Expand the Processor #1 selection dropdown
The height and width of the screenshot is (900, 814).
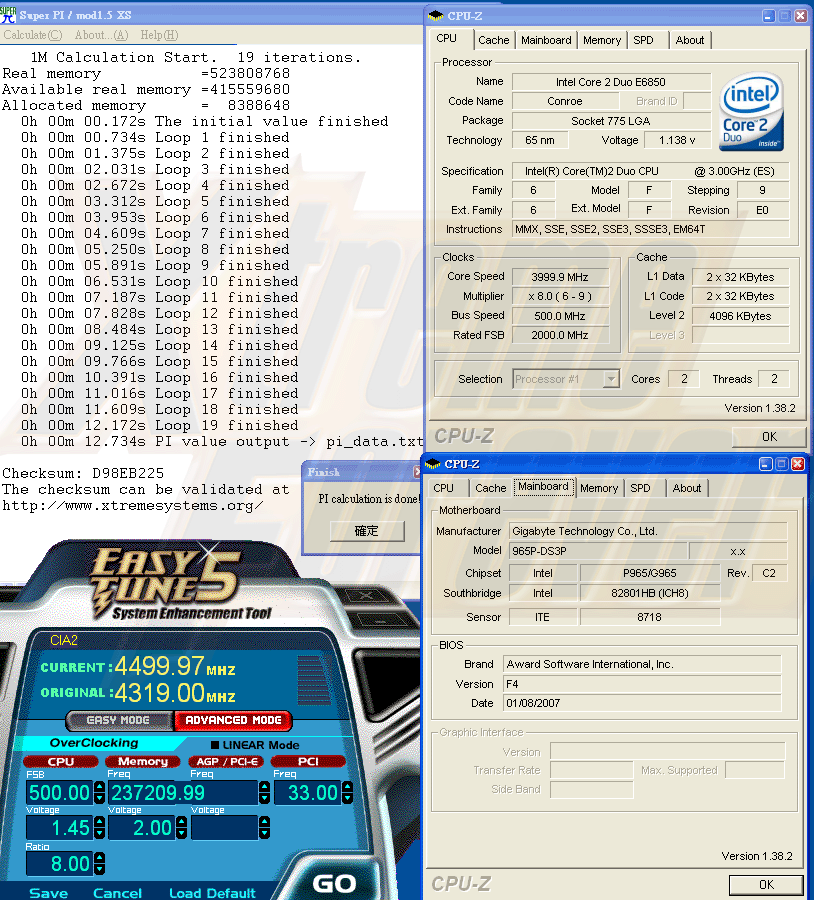click(611, 379)
